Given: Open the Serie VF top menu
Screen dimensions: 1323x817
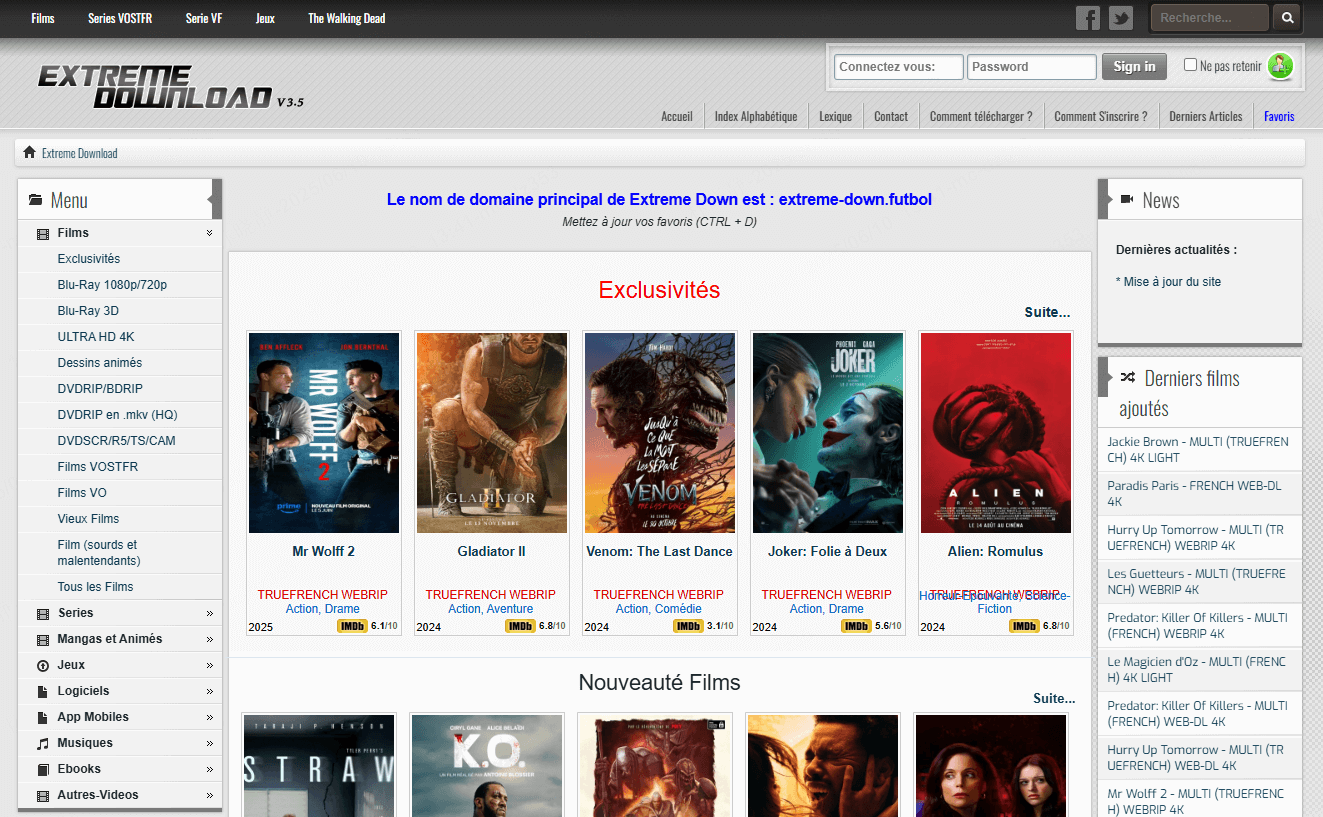Looking at the screenshot, I should pyautogui.click(x=204, y=18).
